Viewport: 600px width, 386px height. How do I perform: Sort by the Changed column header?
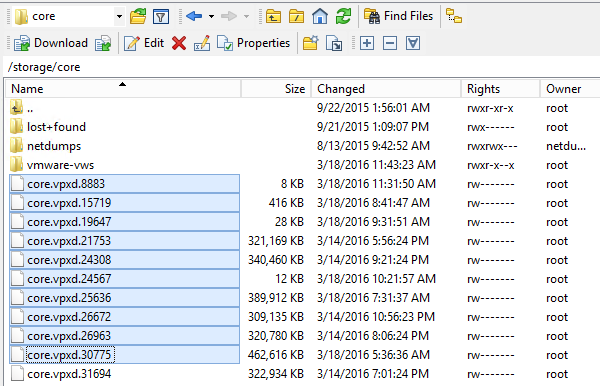(386, 89)
